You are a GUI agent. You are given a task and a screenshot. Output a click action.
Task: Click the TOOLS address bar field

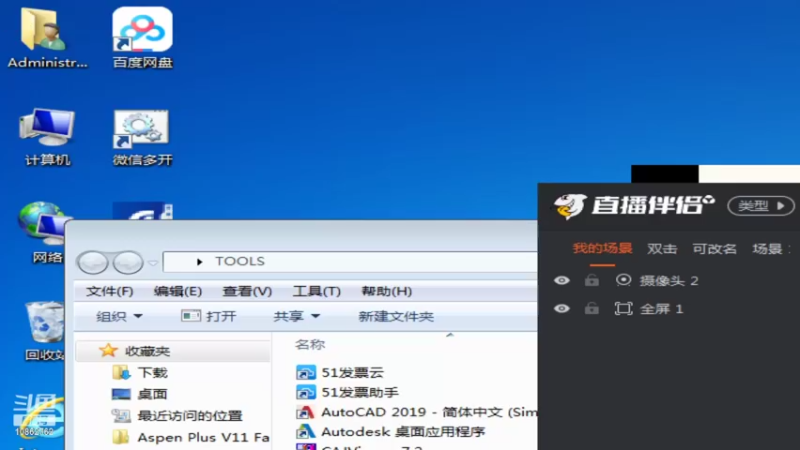350,262
